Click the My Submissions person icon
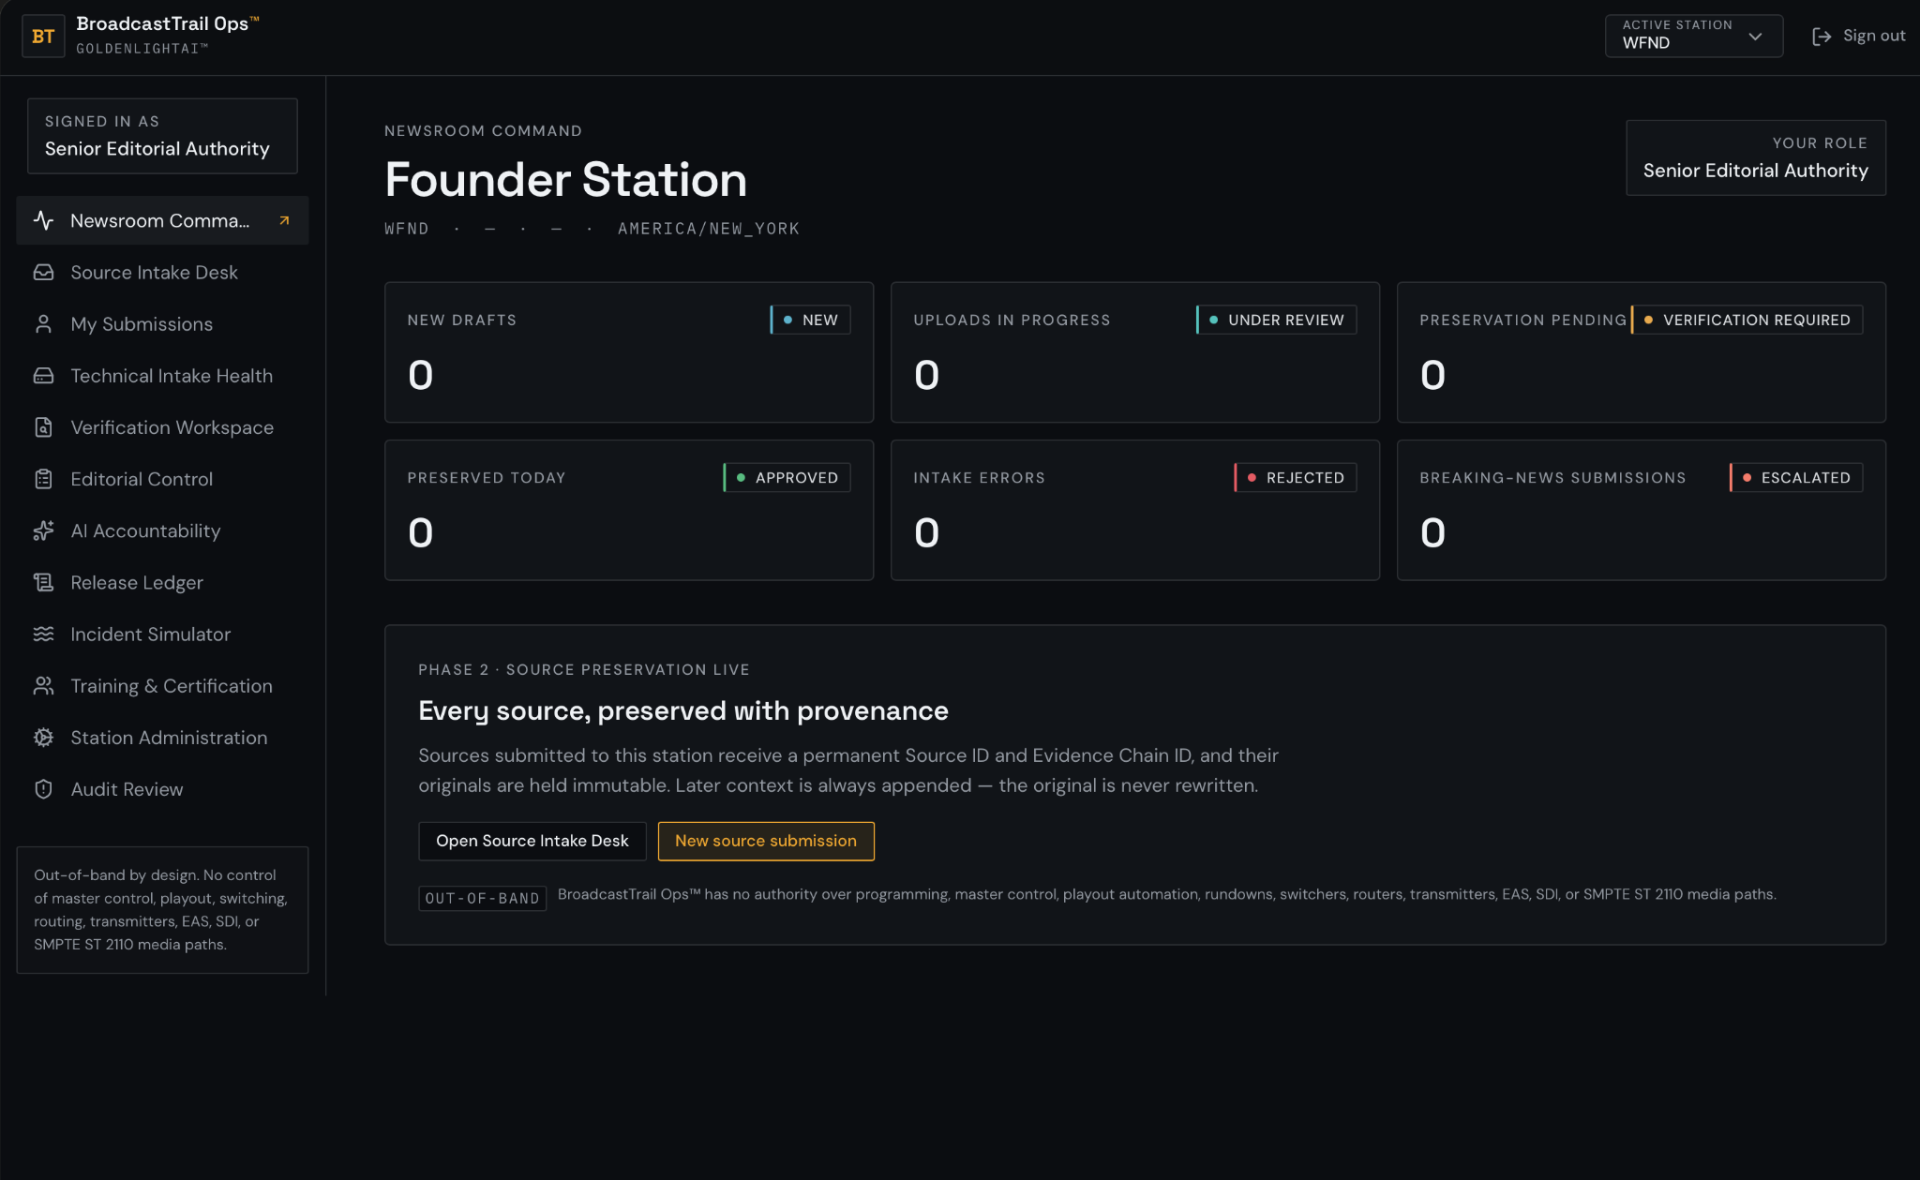The width and height of the screenshot is (1920, 1180). 43,324
